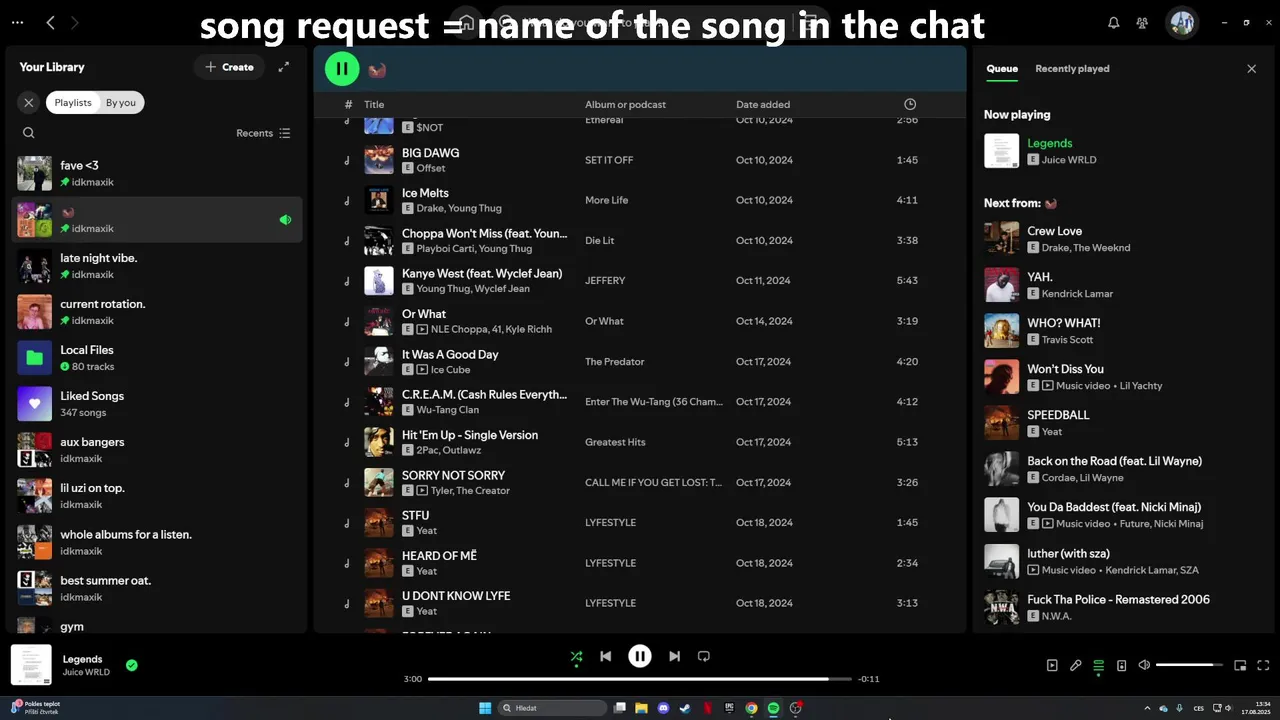This screenshot has width=1280, height=720.
Task: Open the current rotation. playlist
Action: click(157, 312)
